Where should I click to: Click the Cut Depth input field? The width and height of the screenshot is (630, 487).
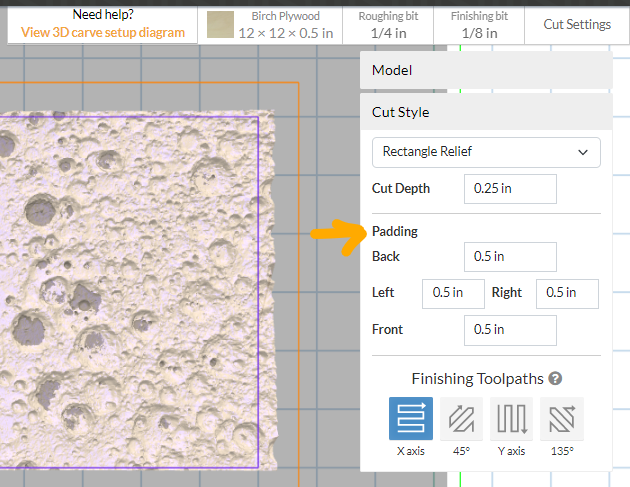510,189
